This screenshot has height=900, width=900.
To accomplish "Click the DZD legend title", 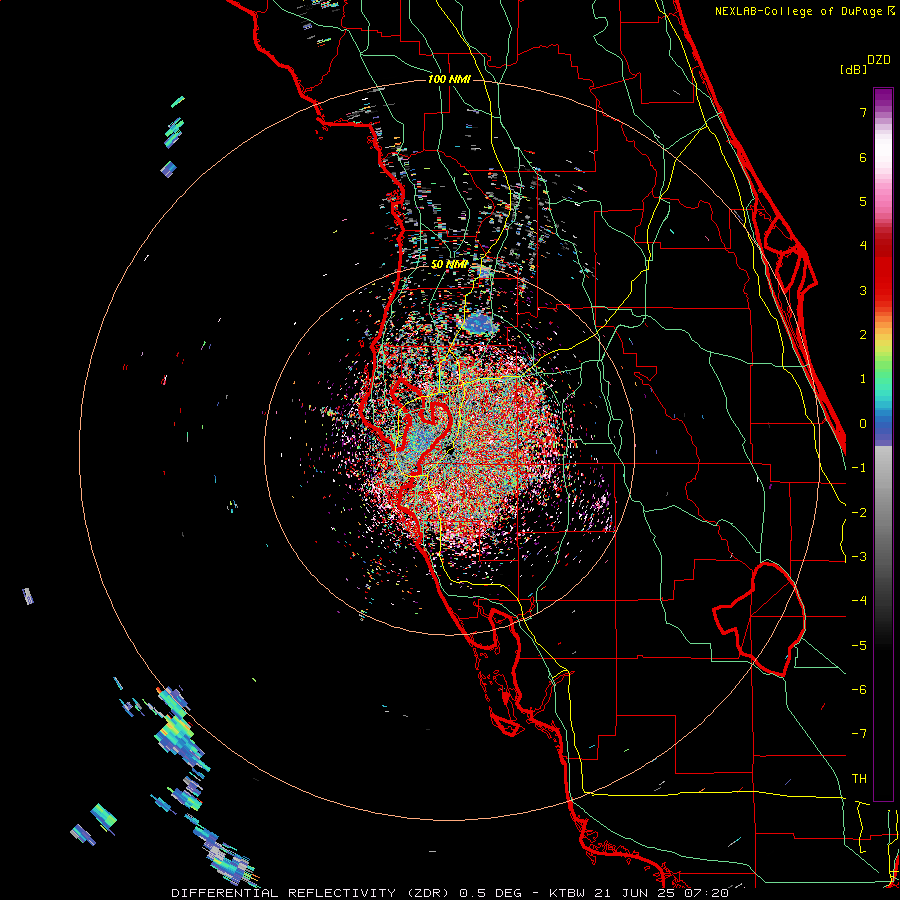I will tap(879, 60).
